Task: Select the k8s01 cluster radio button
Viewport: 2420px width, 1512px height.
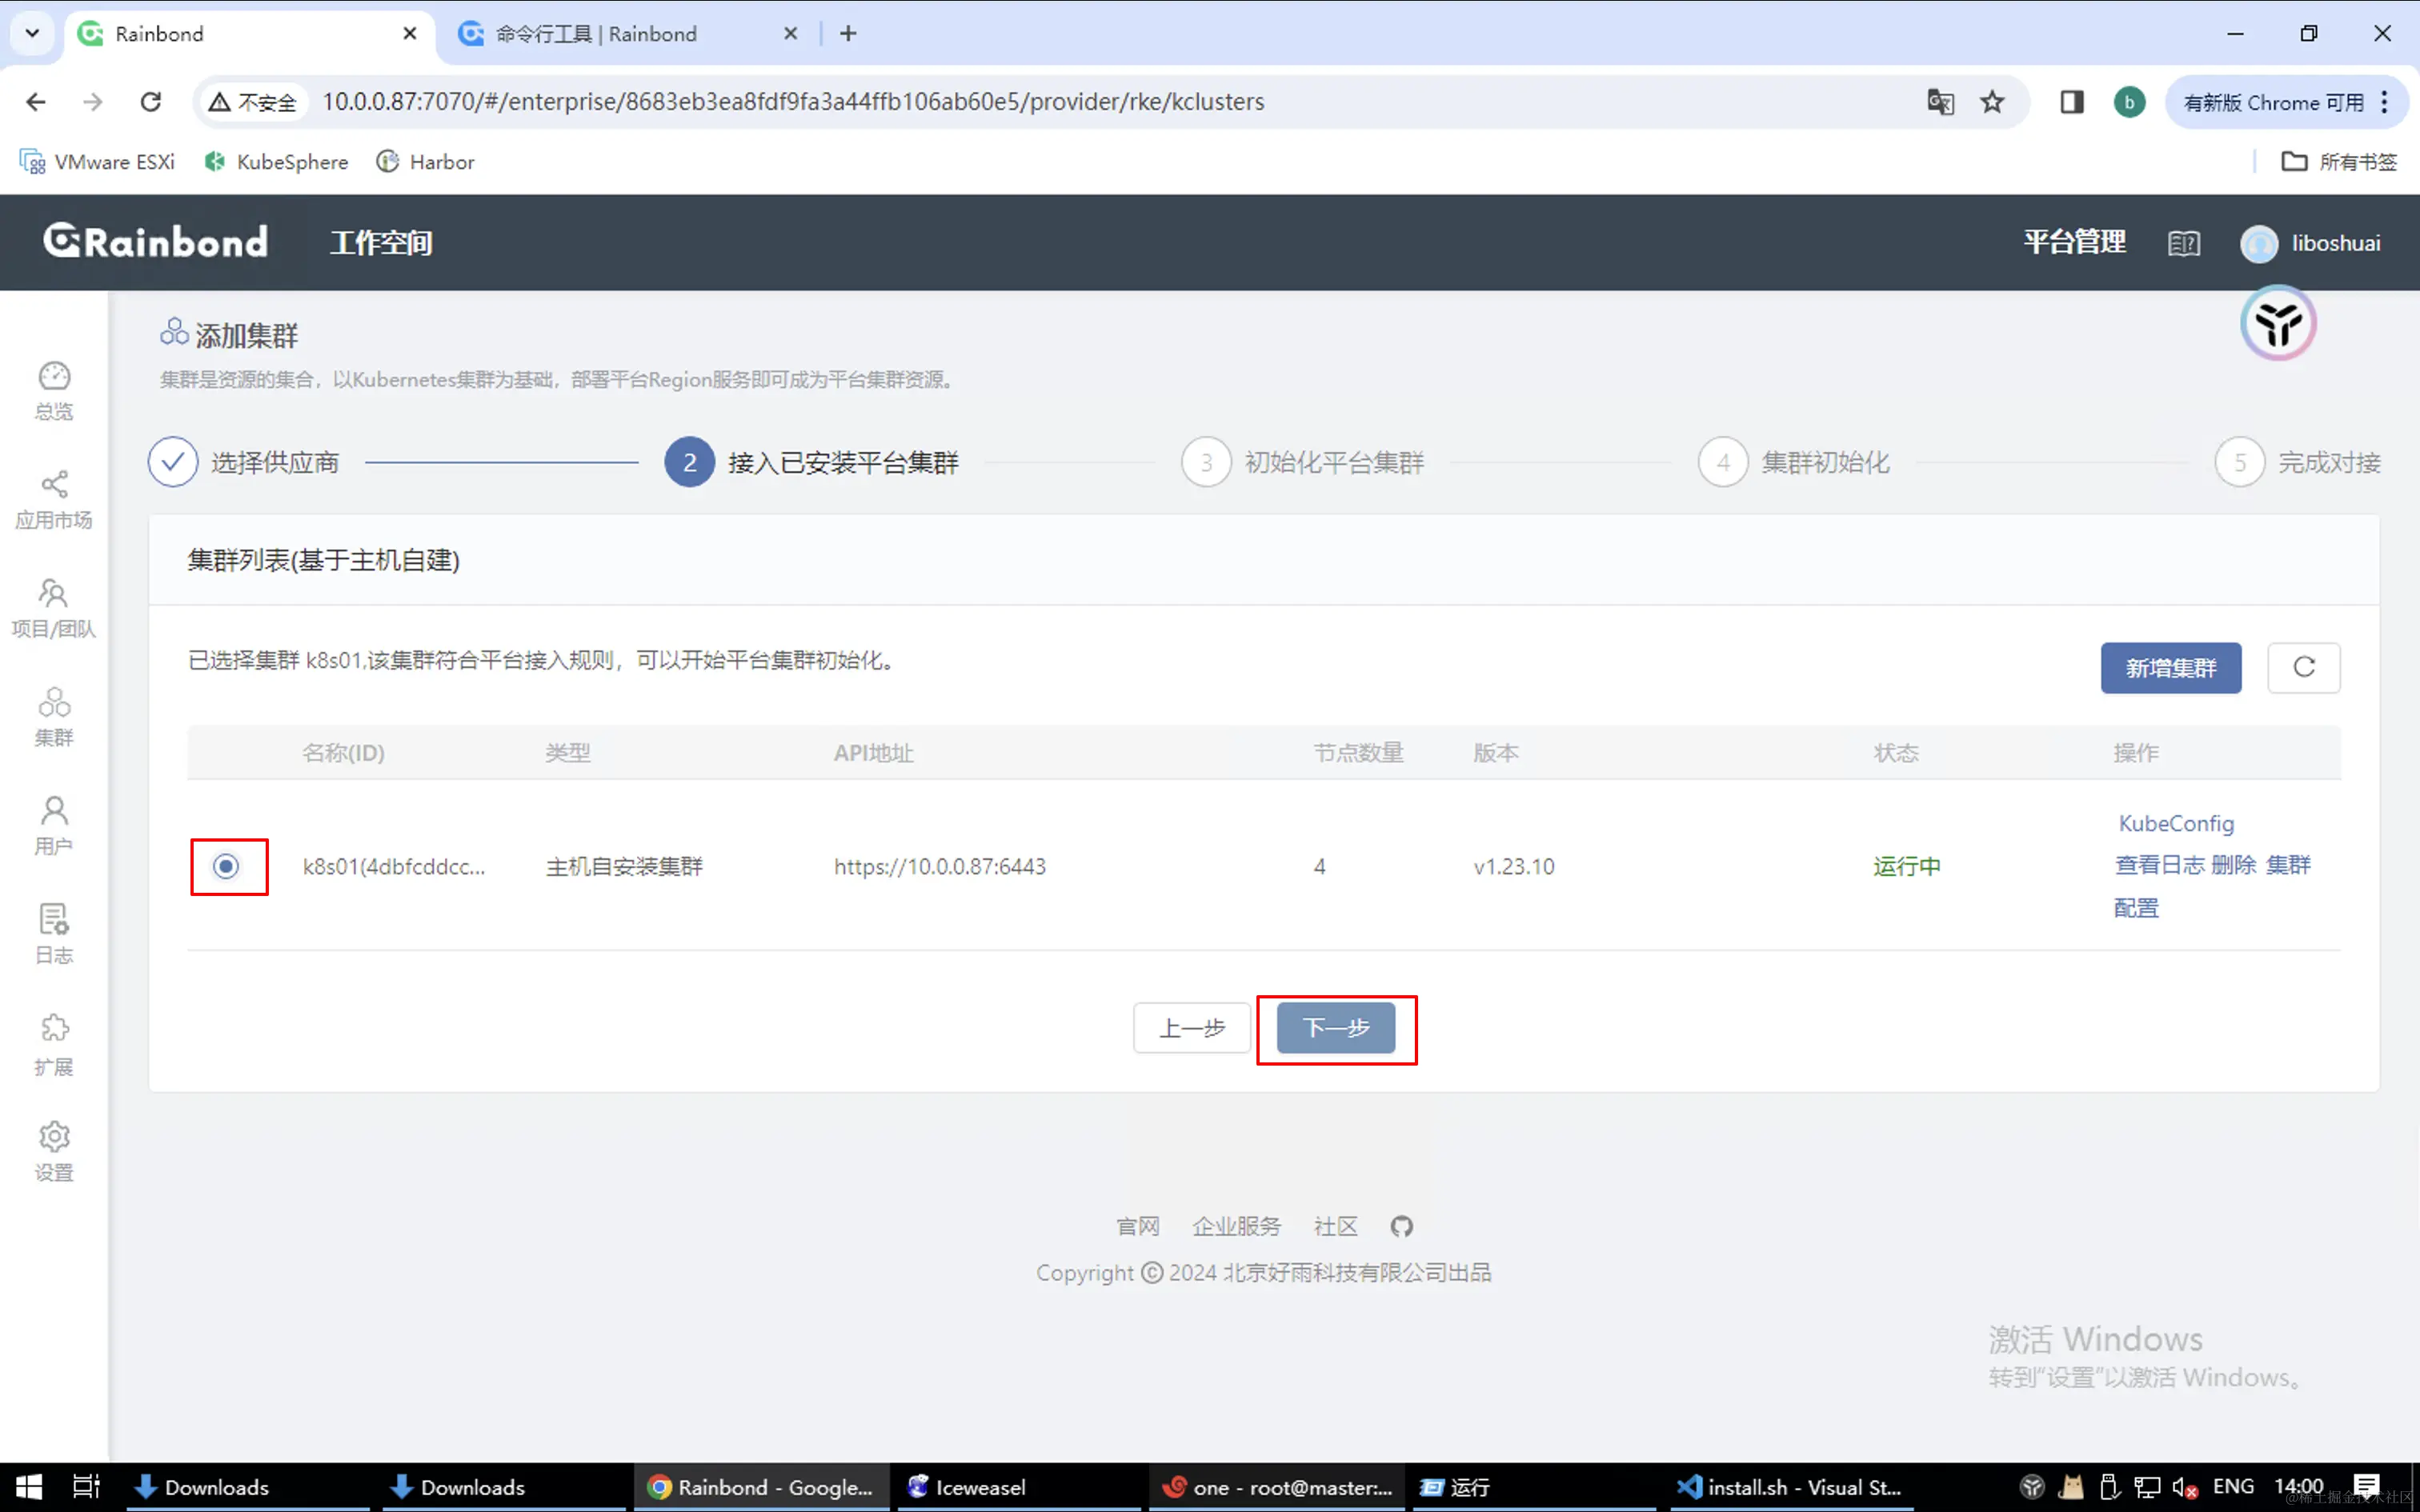Action: [x=227, y=866]
